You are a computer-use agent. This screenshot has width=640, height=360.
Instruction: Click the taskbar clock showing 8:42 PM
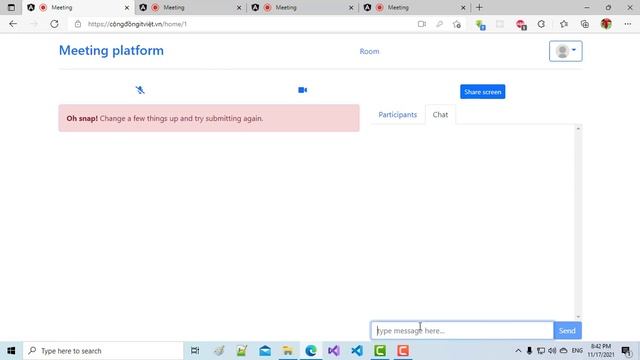601,351
